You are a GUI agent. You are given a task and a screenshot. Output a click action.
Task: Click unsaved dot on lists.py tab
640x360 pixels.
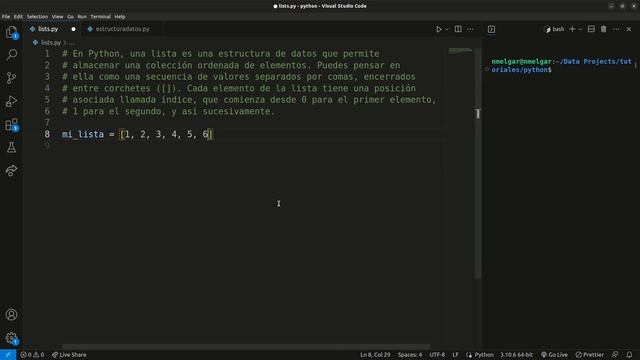[73, 29]
